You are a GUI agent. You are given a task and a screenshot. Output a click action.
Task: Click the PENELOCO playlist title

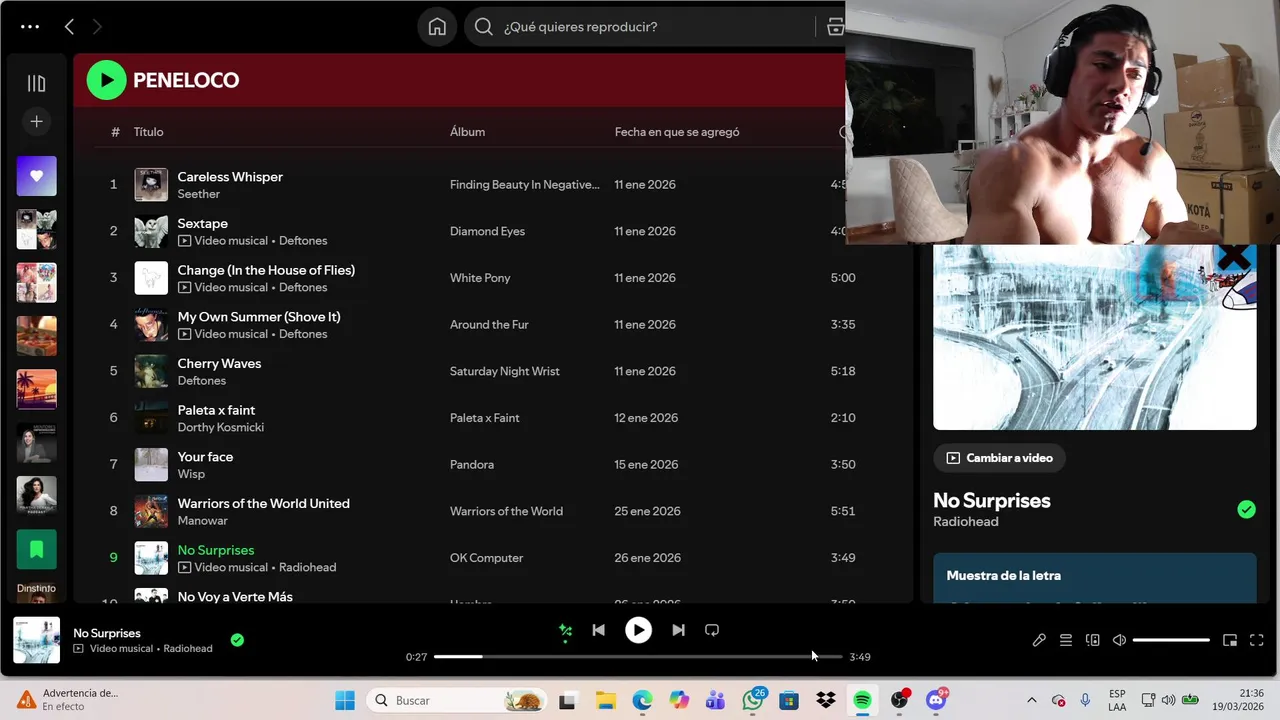click(186, 80)
